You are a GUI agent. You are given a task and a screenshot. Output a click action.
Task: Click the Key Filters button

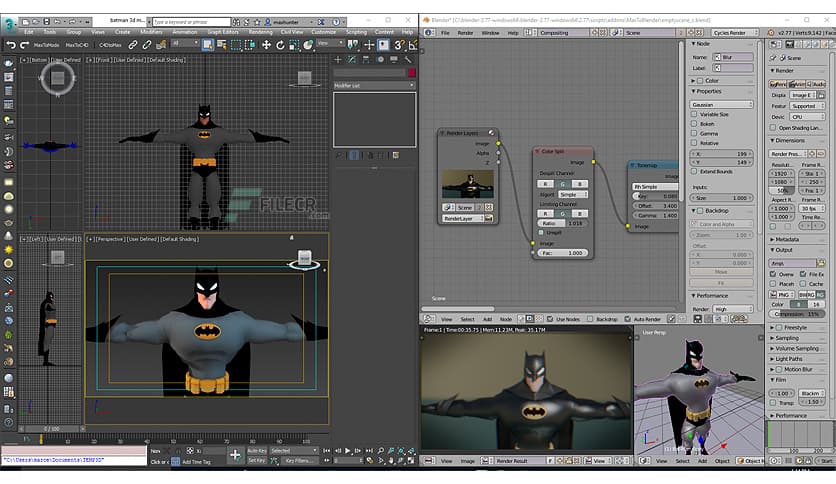[x=298, y=461]
